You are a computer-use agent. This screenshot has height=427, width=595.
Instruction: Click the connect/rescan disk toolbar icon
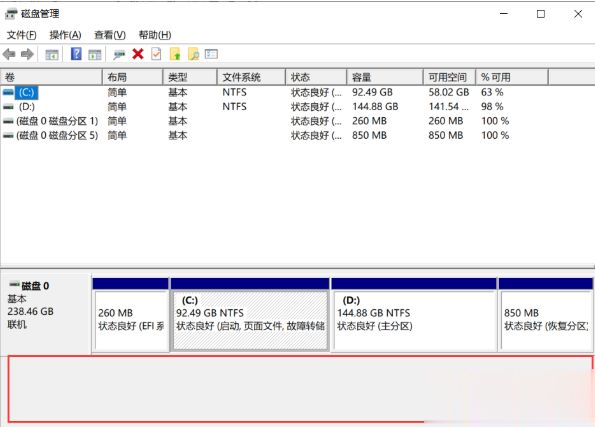point(119,55)
